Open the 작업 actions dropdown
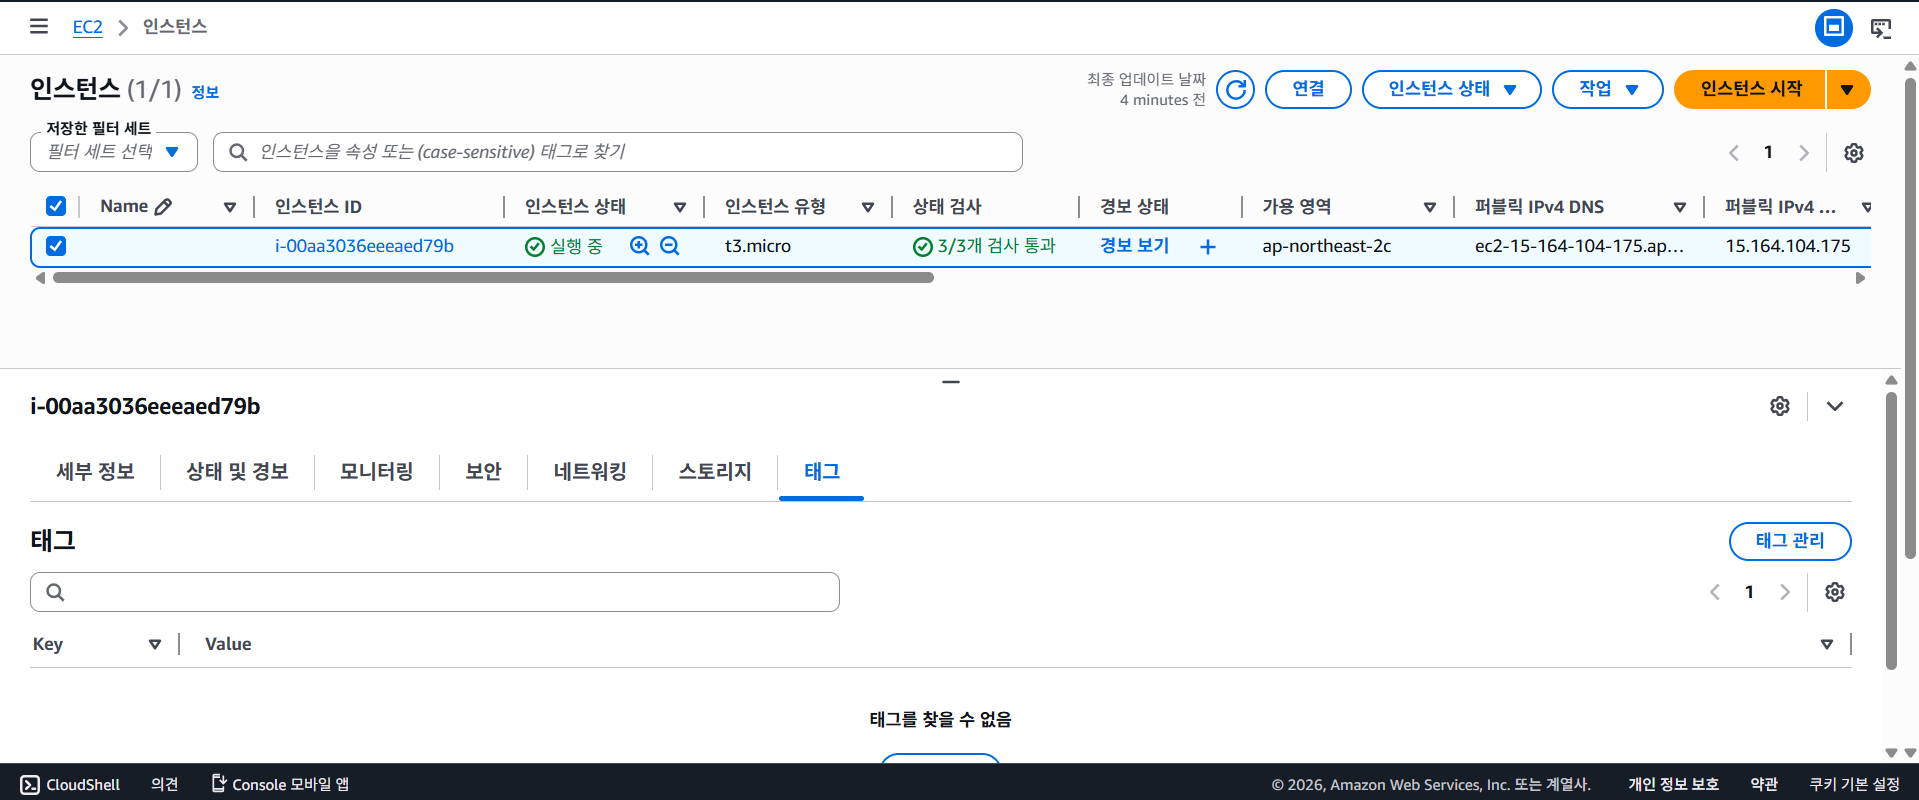This screenshot has height=800, width=1919. 1607,89
